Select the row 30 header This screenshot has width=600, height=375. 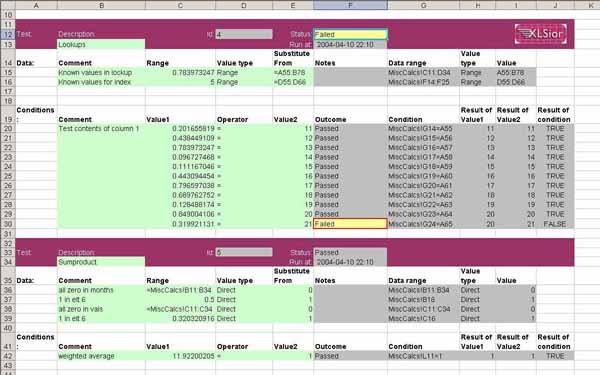coord(8,224)
